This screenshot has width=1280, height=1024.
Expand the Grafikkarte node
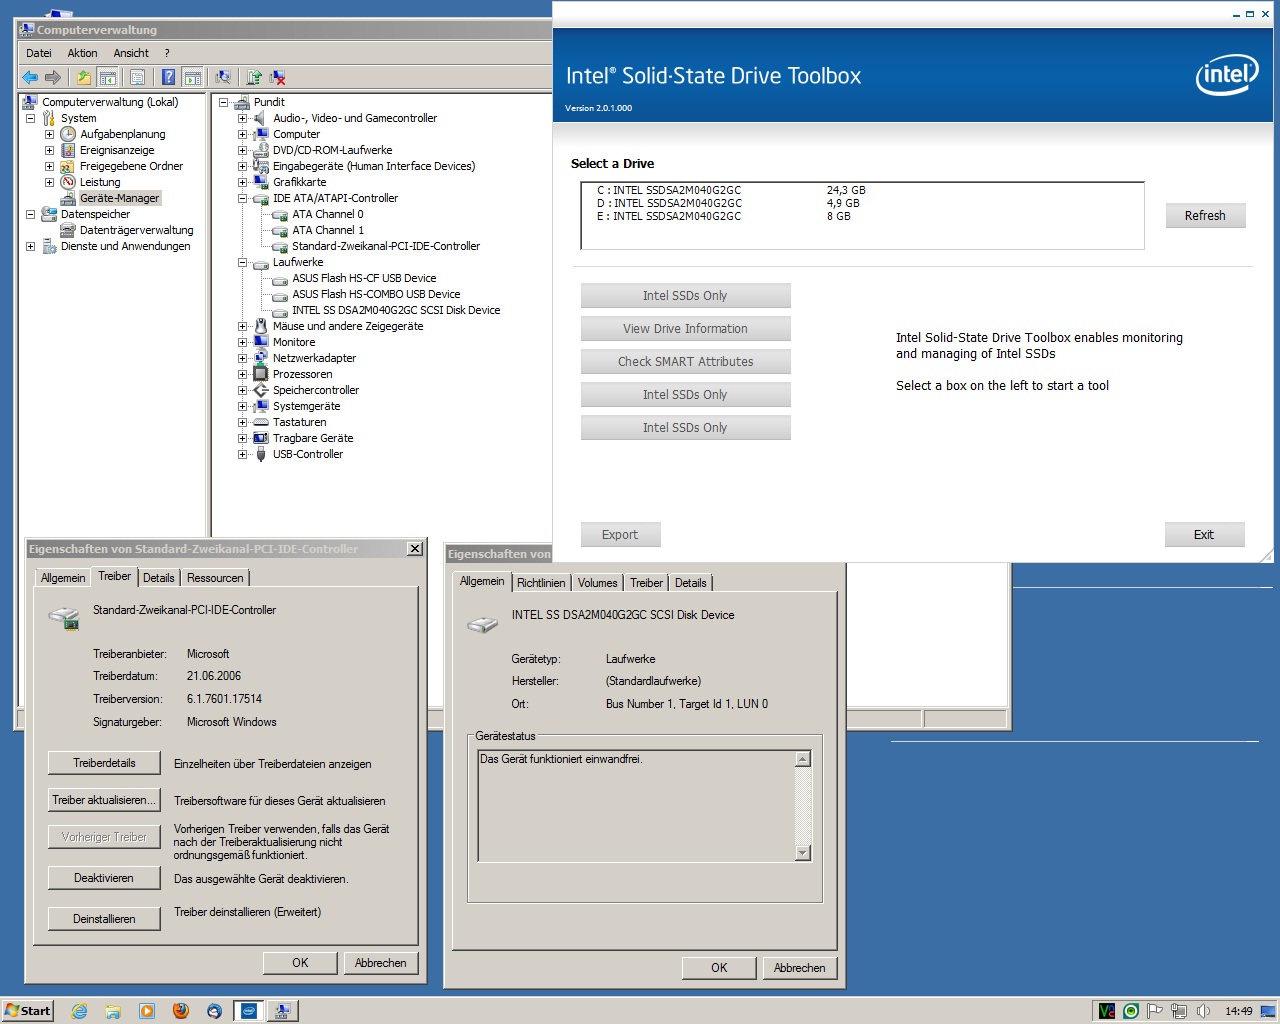[242, 182]
